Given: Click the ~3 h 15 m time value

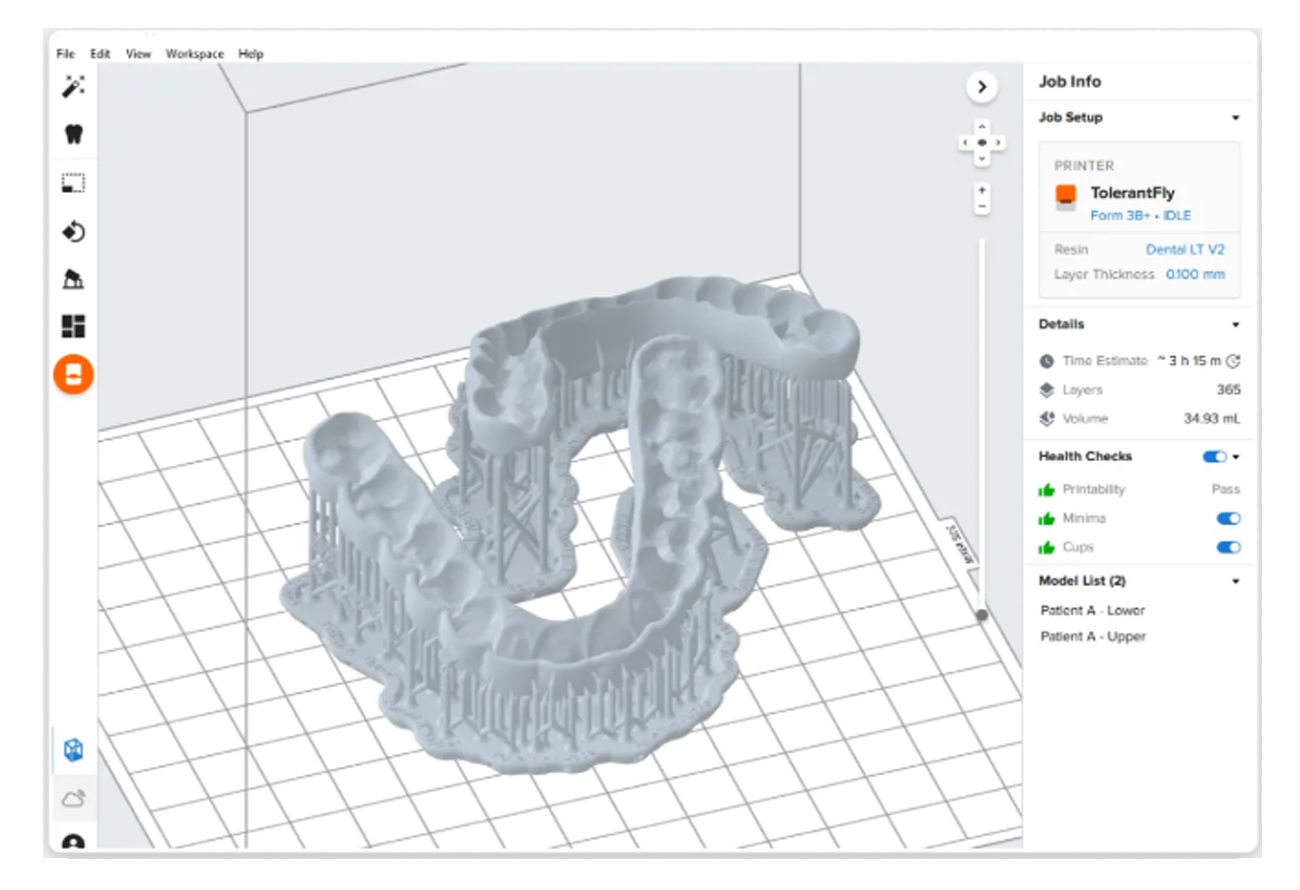Looking at the screenshot, I should (x=1190, y=361).
